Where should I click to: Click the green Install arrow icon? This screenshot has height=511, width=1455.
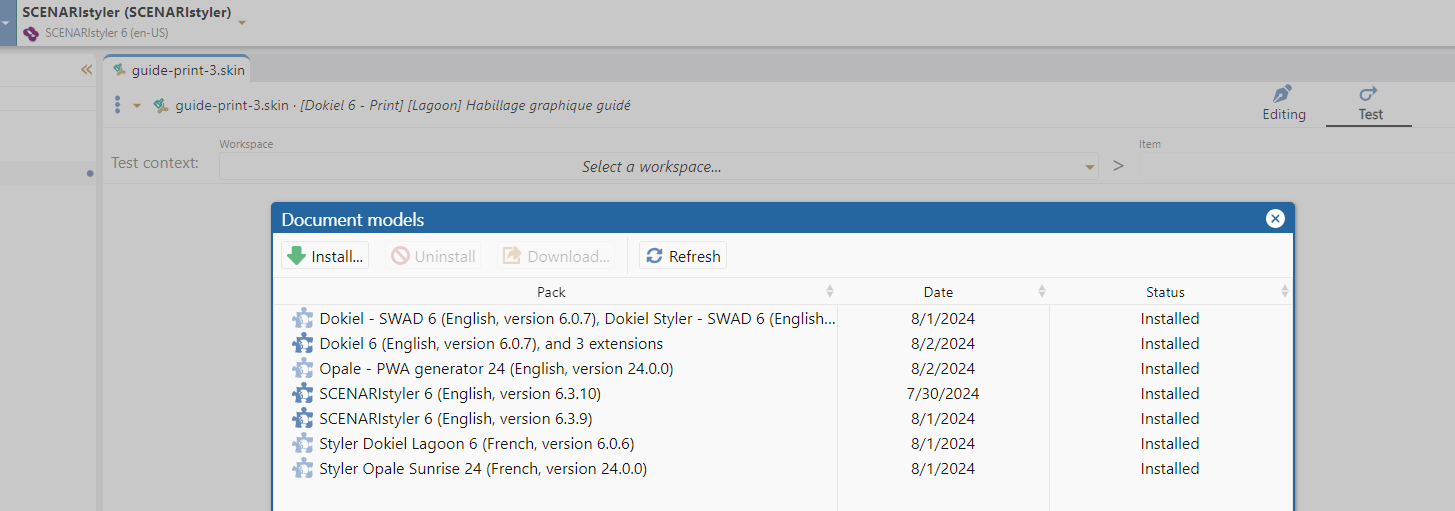point(296,256)
